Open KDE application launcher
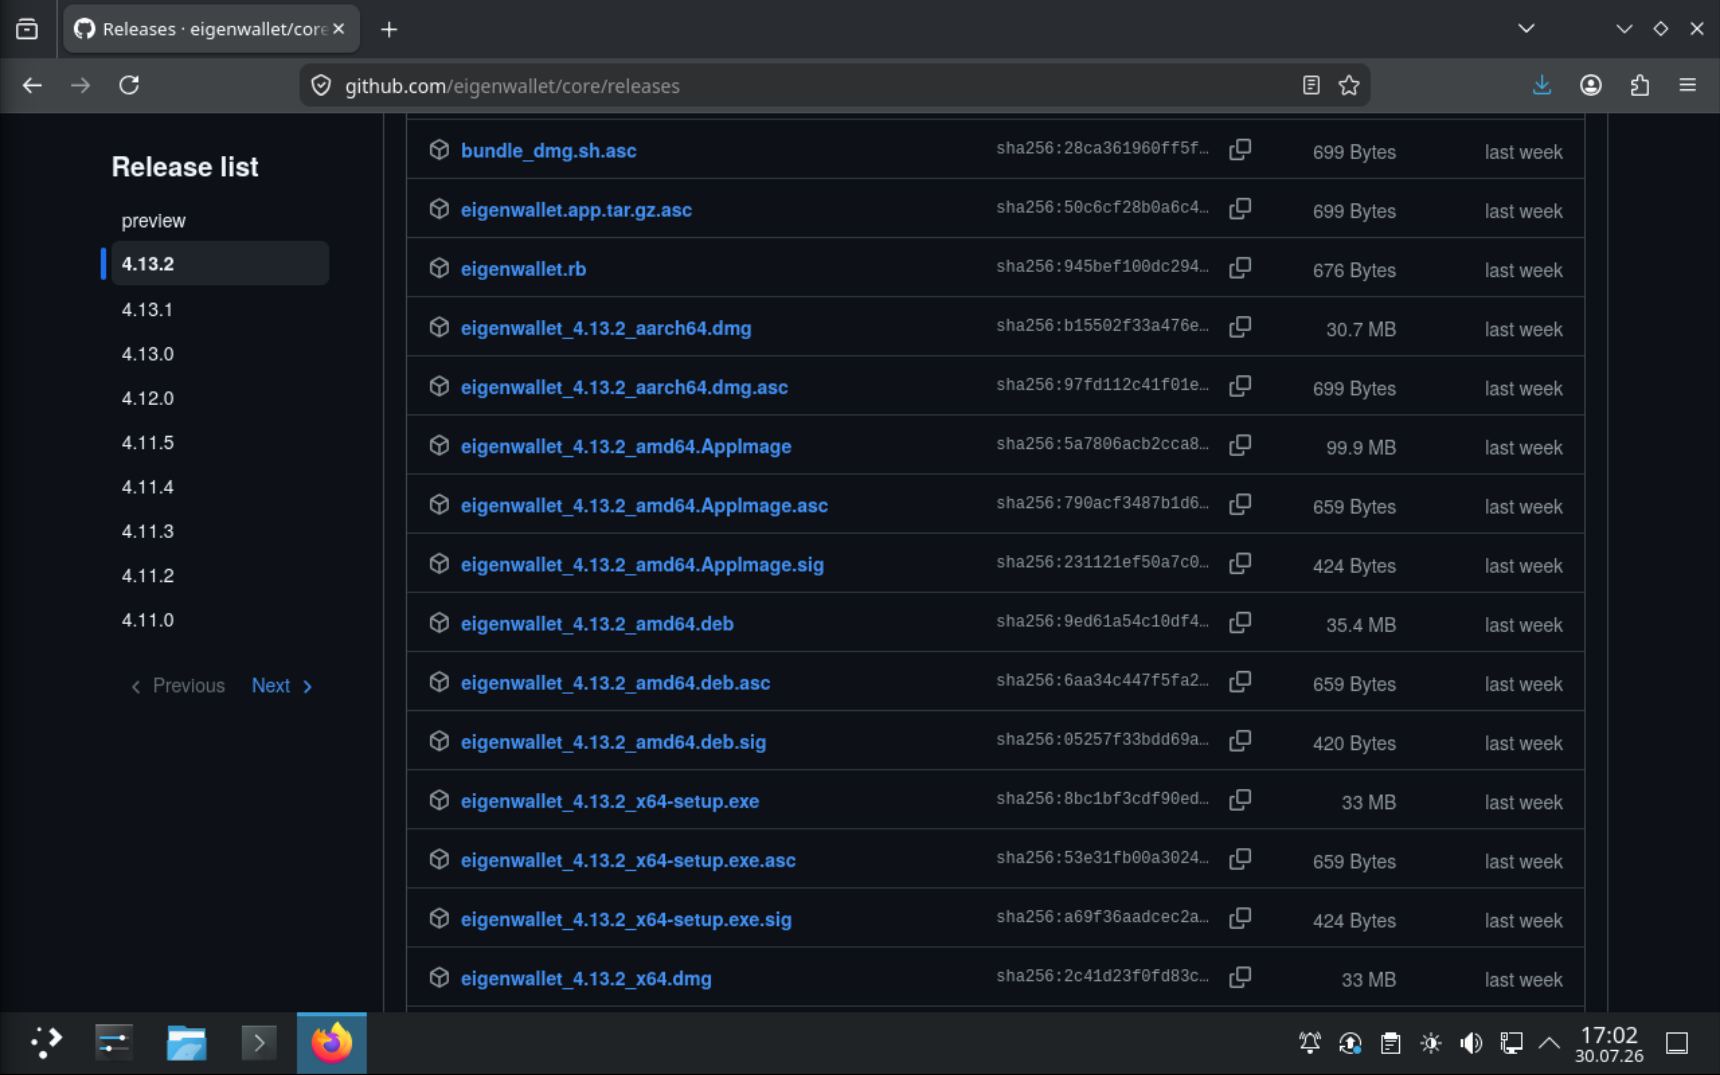The width and height of the screenshot is (1720, 1075). pyautogui.click(x=45, y=1043)
